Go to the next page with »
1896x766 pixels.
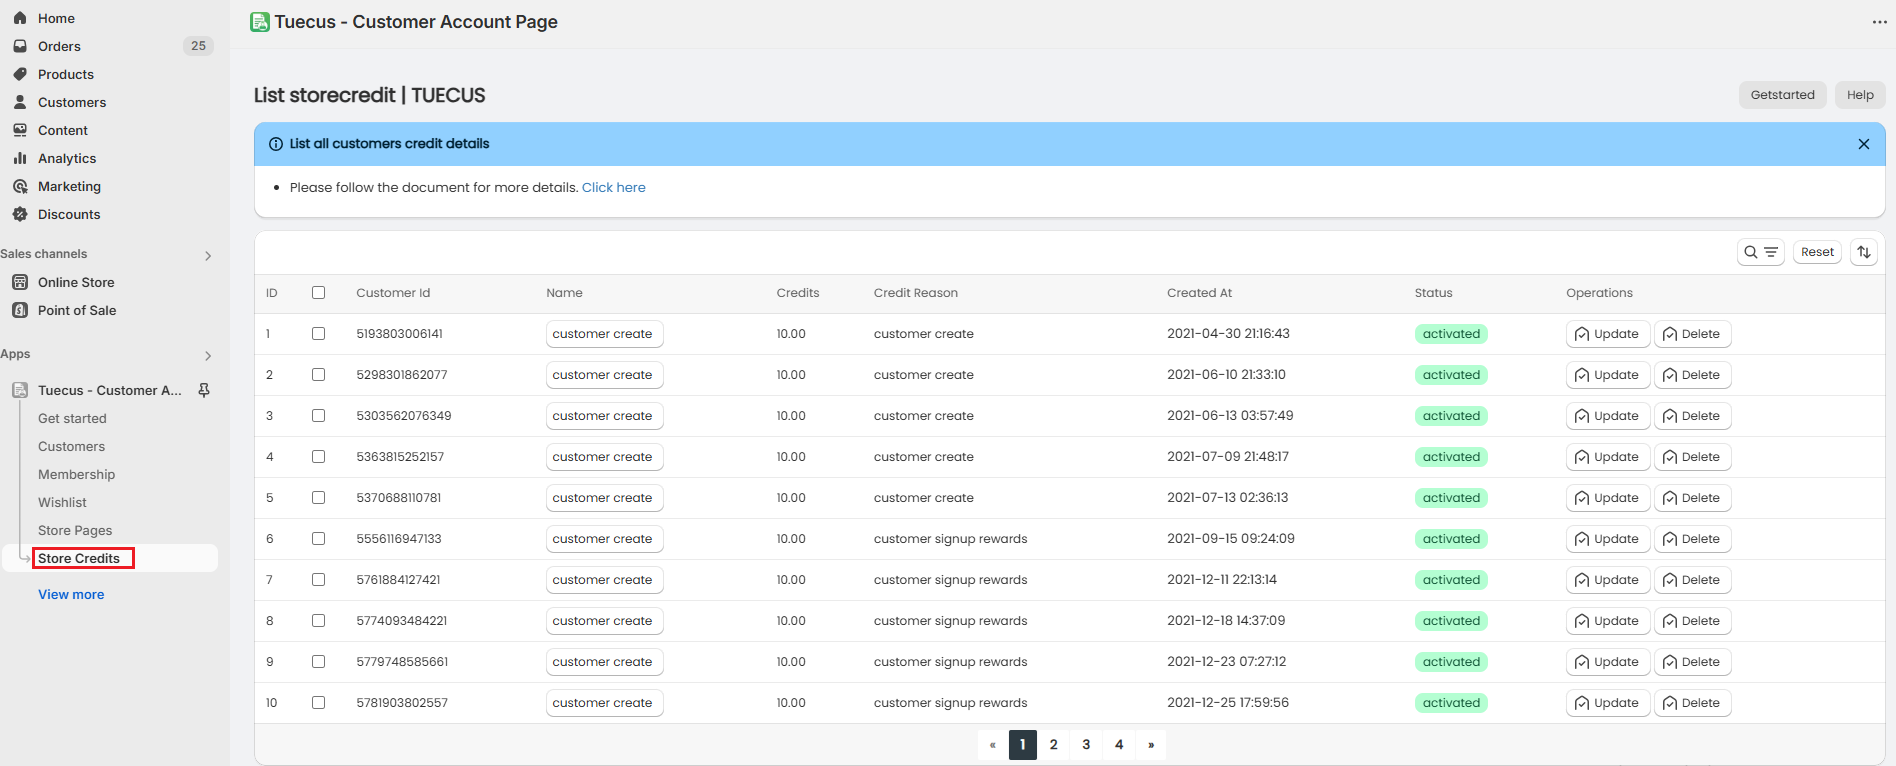tap(1151, 745)
